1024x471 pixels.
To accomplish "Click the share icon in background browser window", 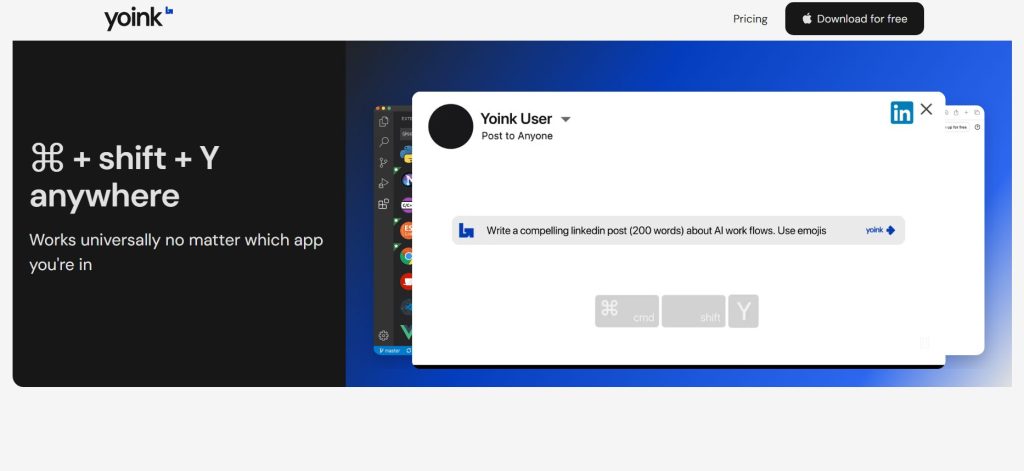I will [956, 112].
